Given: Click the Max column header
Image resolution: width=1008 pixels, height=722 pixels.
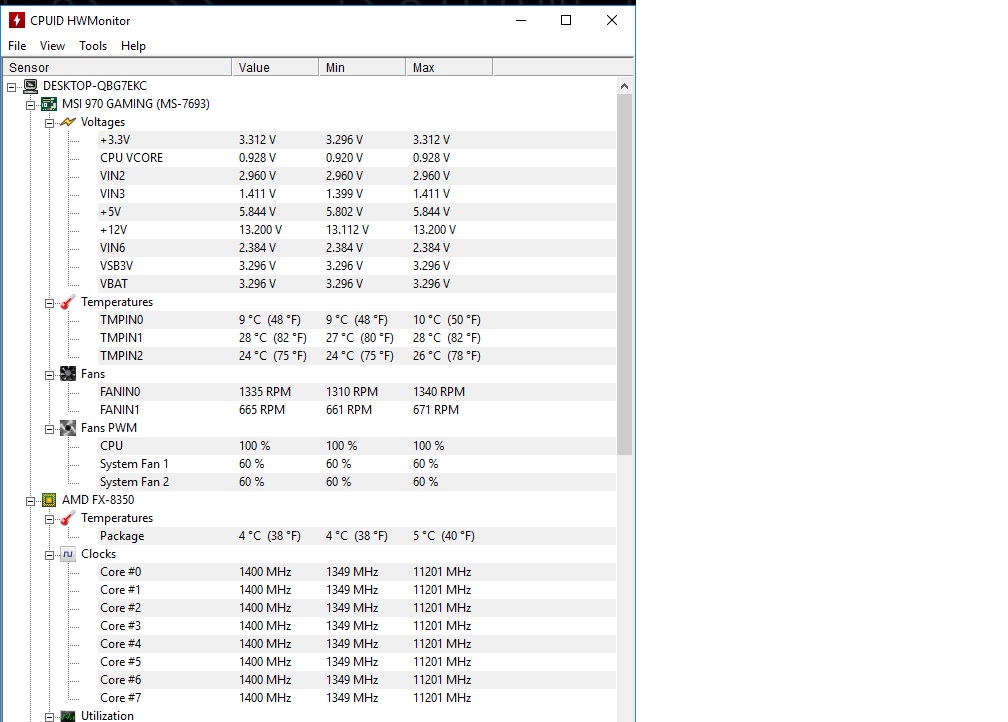Looking at the screenshot, I should (x=449, y=68).
